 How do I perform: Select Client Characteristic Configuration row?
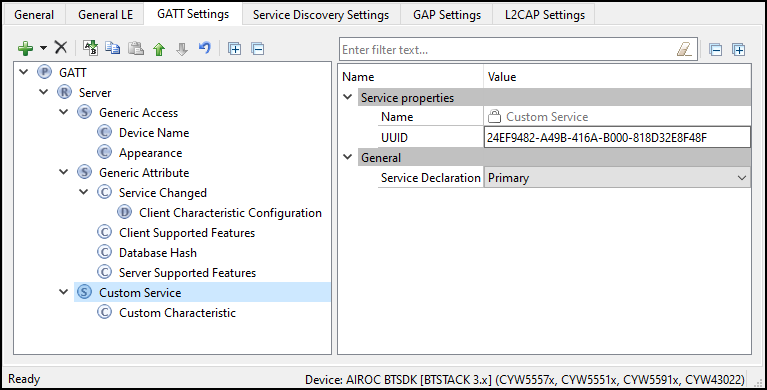(230, 212)
